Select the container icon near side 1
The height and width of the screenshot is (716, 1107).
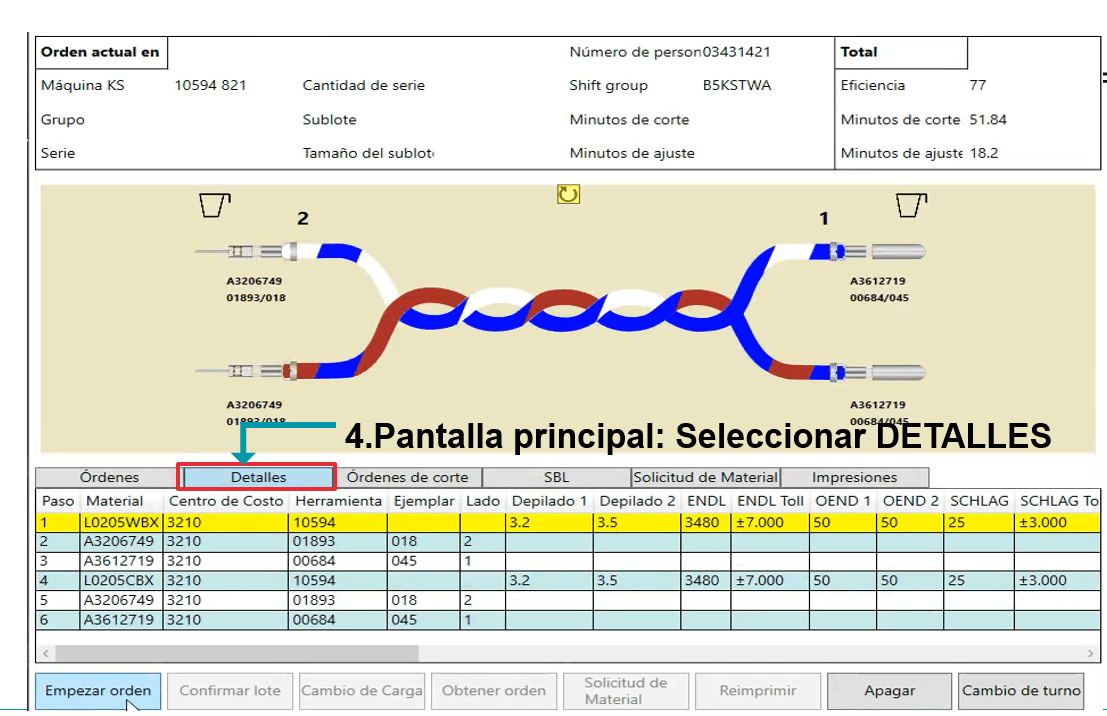click(911, 205)
